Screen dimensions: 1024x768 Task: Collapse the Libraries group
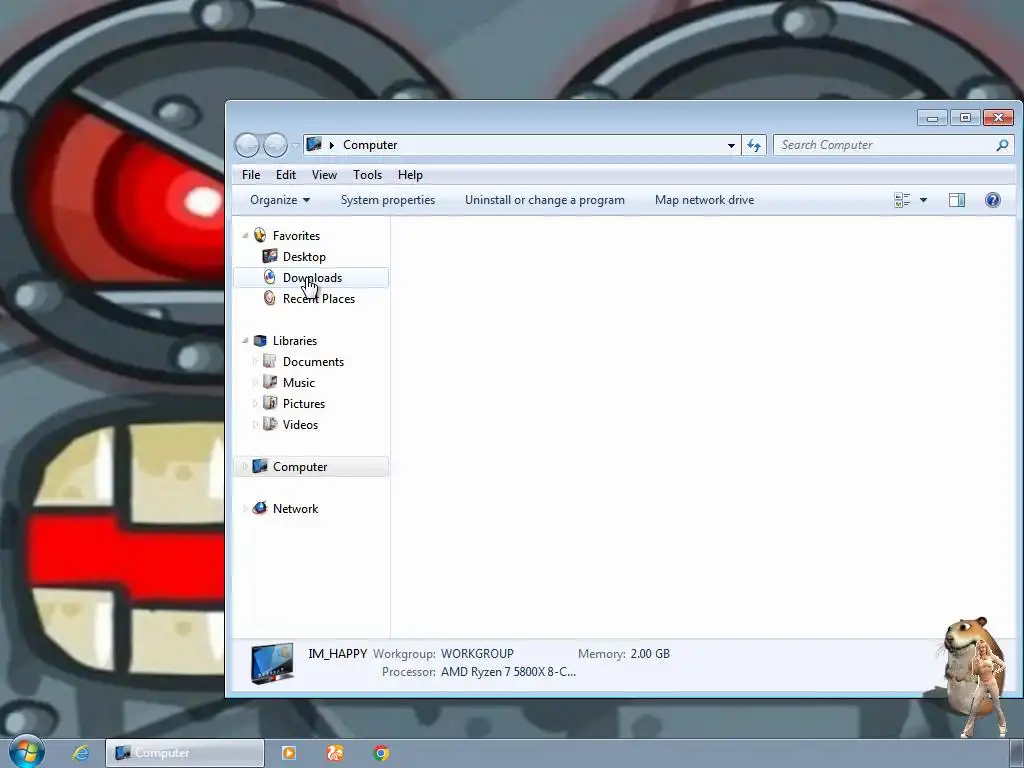coord(245,341)
